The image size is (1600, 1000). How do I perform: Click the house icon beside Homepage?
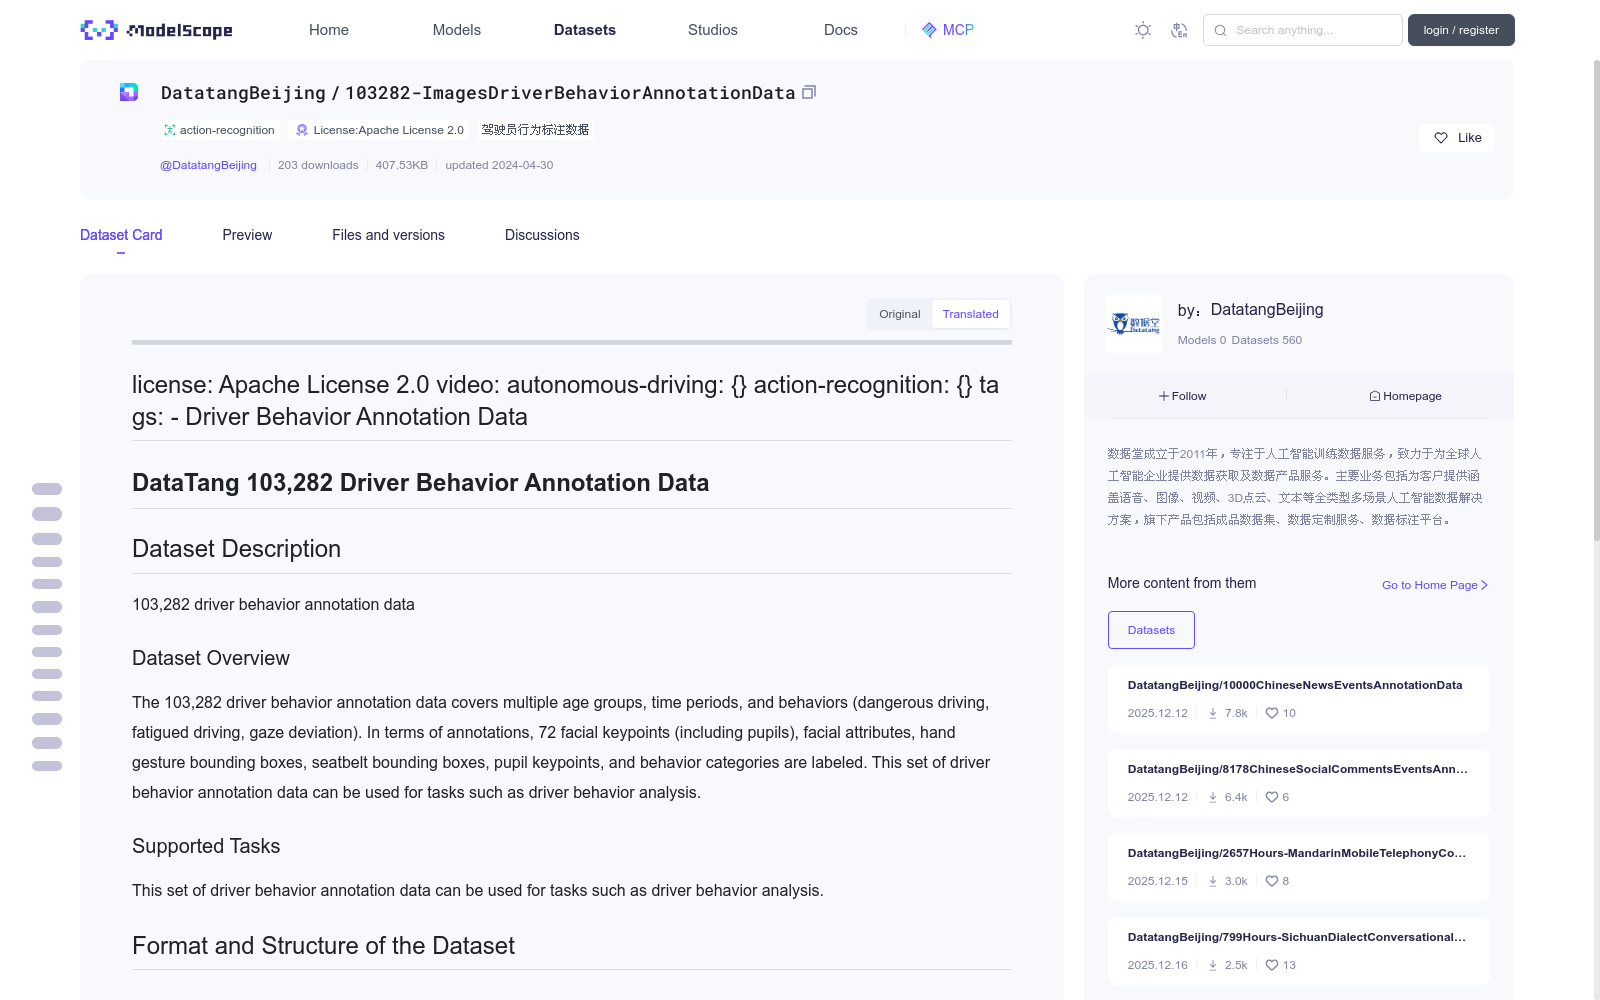pyautogui.click(x=1375, y=396)
